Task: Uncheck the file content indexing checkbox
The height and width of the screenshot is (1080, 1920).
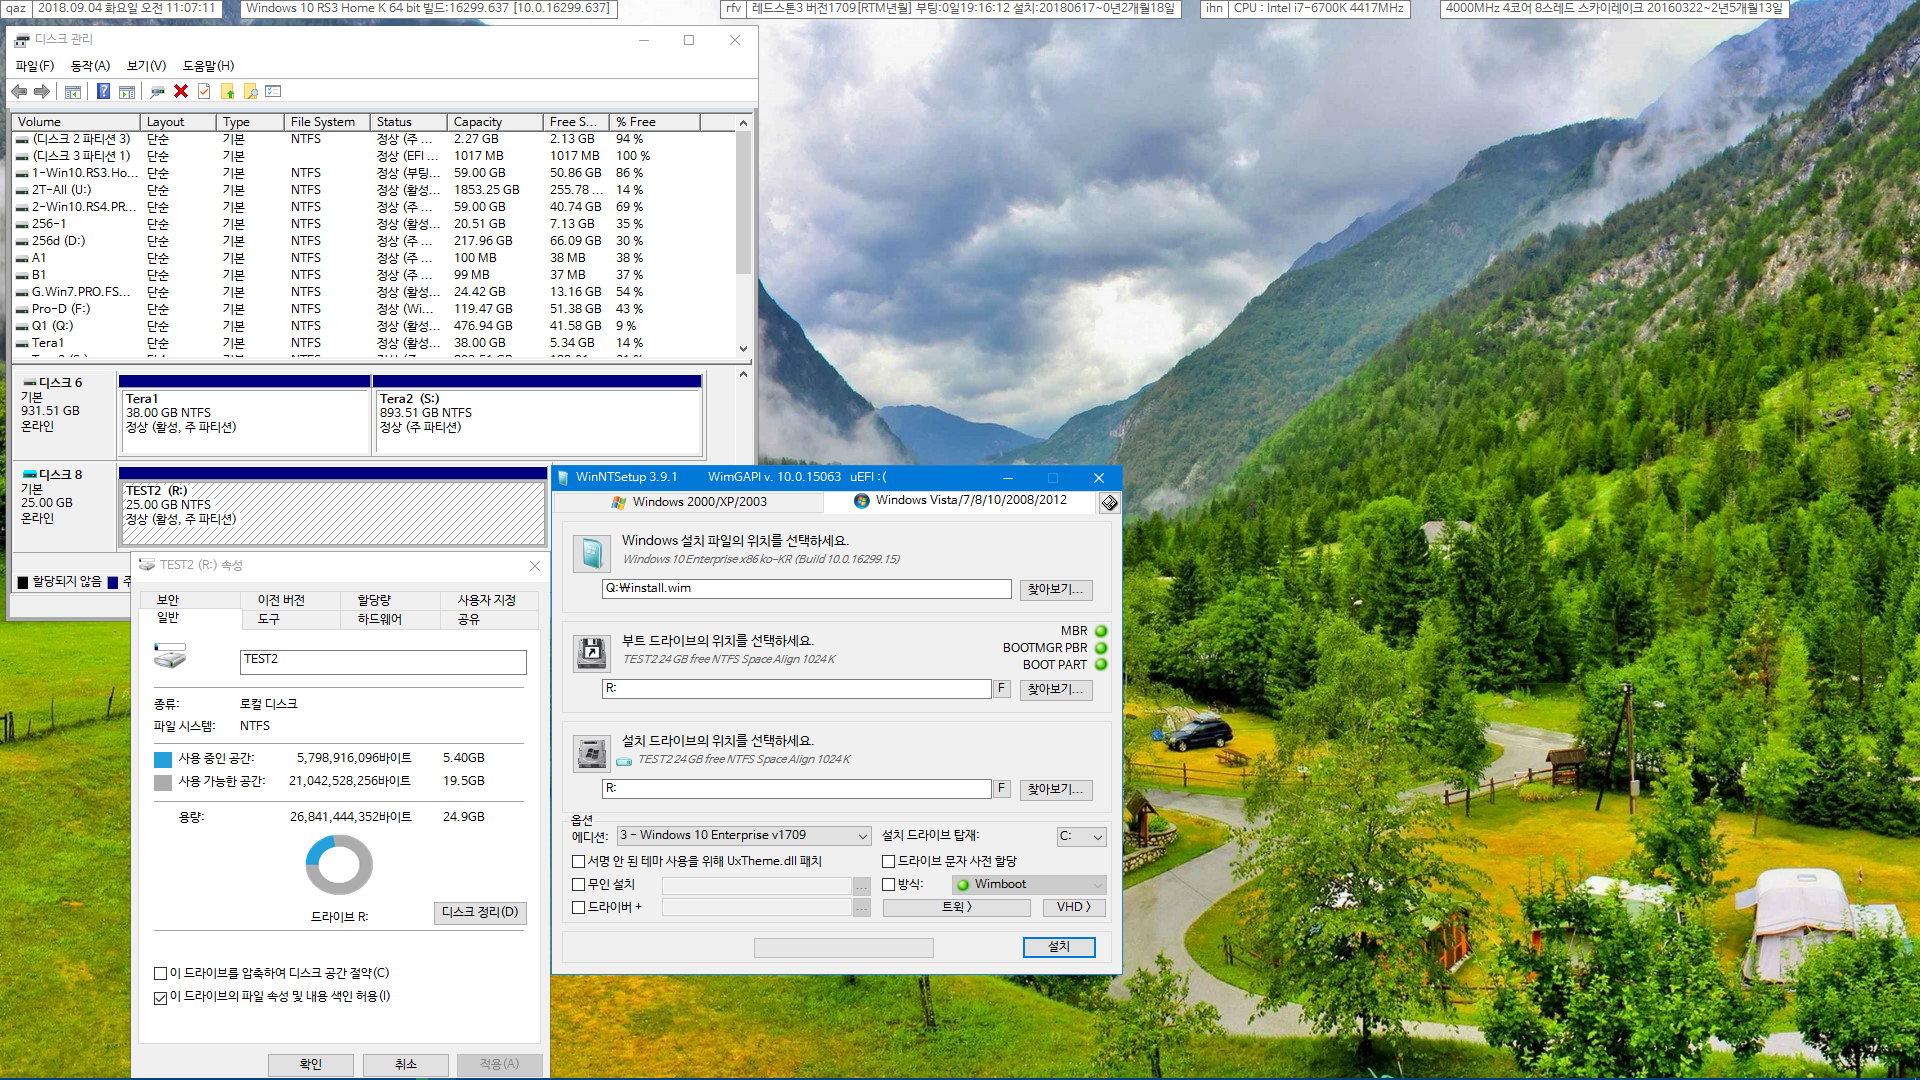Action: tap(160, 998)
